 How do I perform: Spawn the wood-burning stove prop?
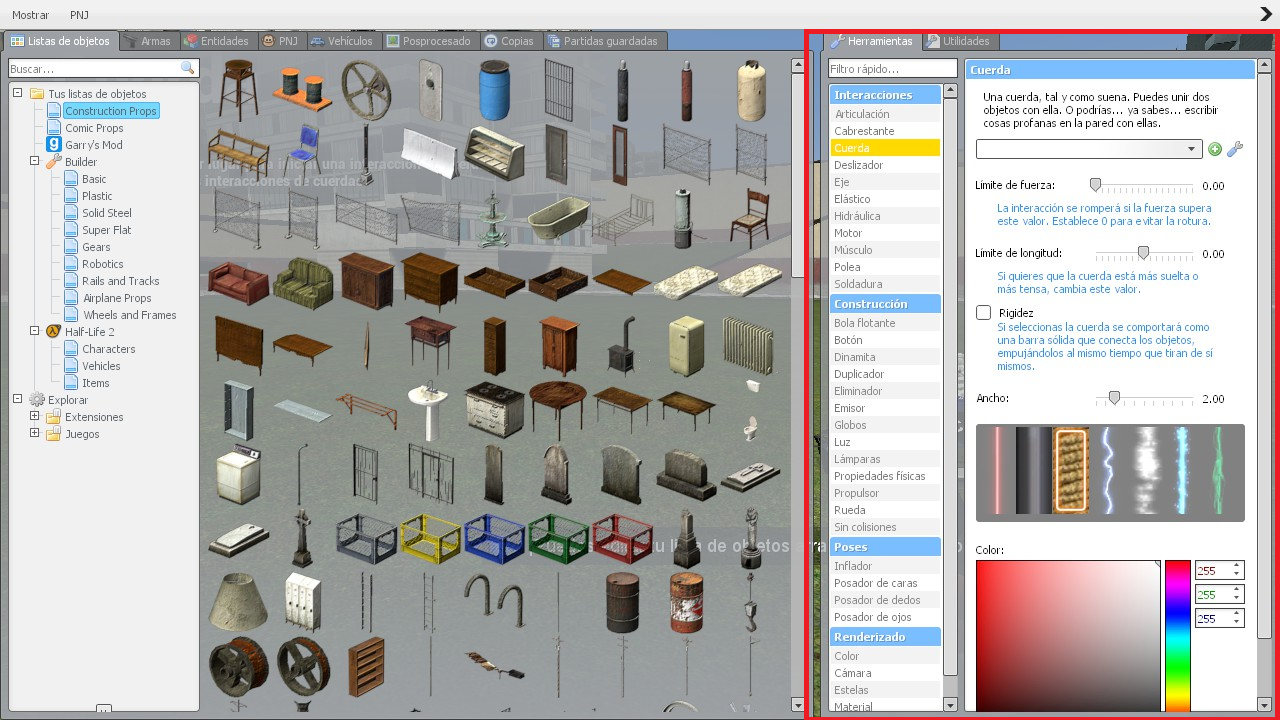coord(622,346)
